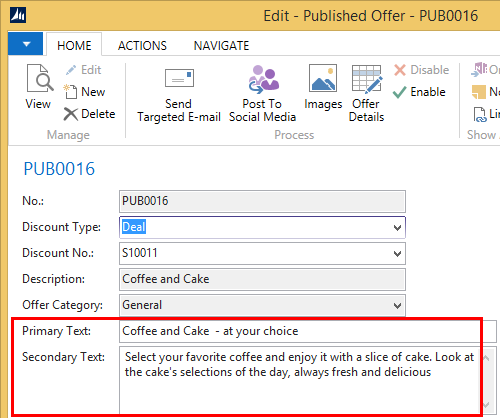This screenshot has height=418, width=500.
Task: Click the Disable button
Action: pyautogui.click(x=421, y=70)
